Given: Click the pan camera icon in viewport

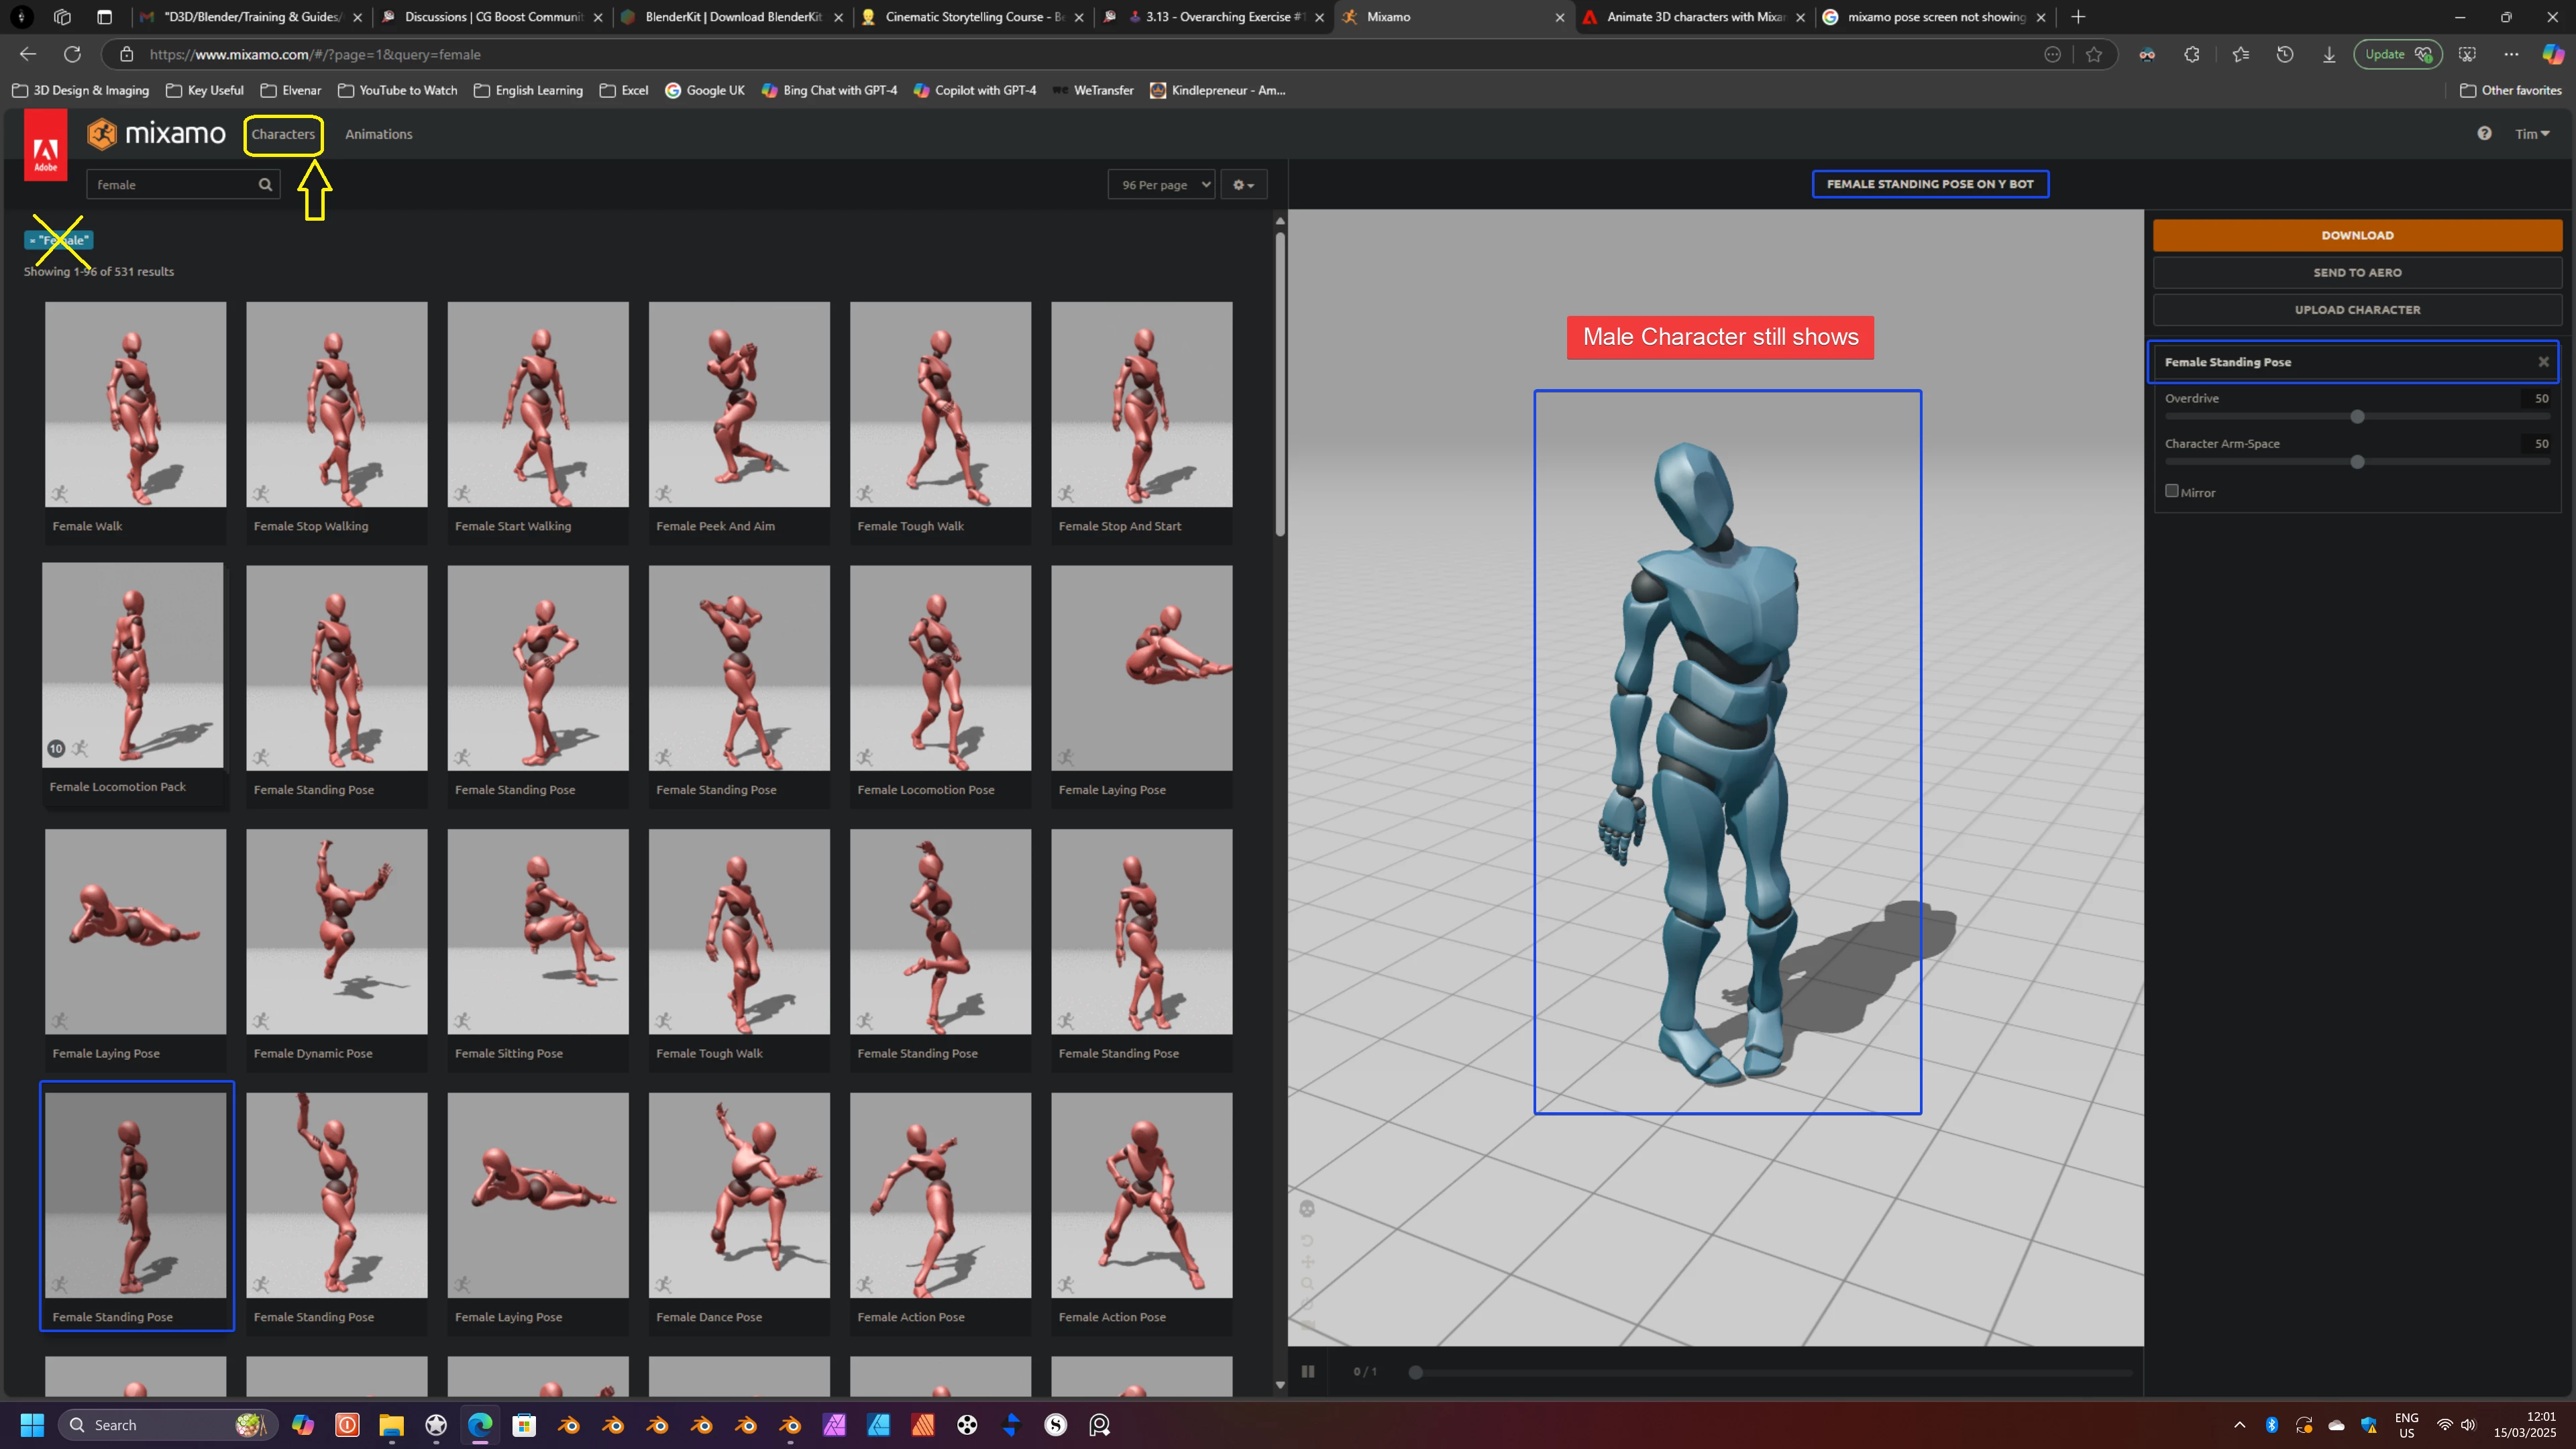Looking at the screenshot, I should tap(1307, 1262).
